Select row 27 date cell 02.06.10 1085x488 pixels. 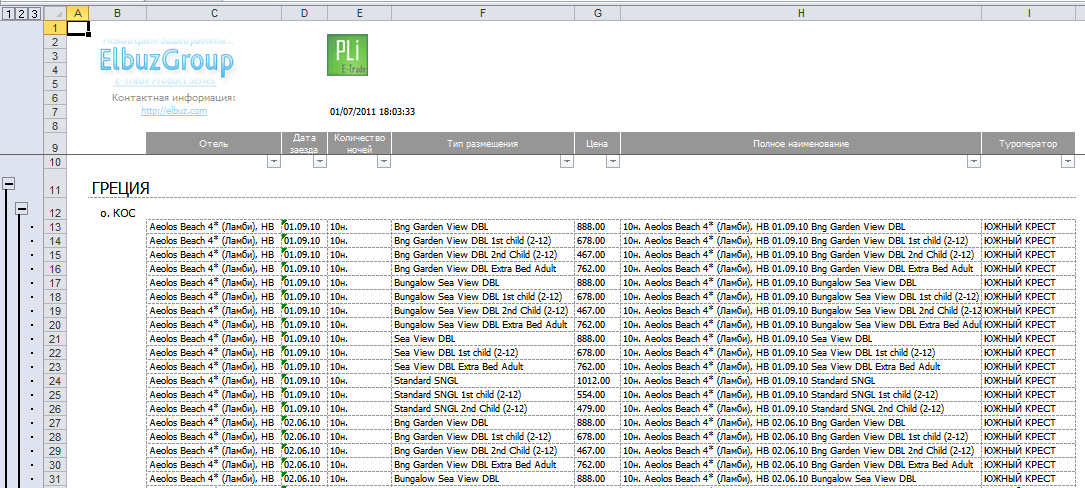(304, 422)
